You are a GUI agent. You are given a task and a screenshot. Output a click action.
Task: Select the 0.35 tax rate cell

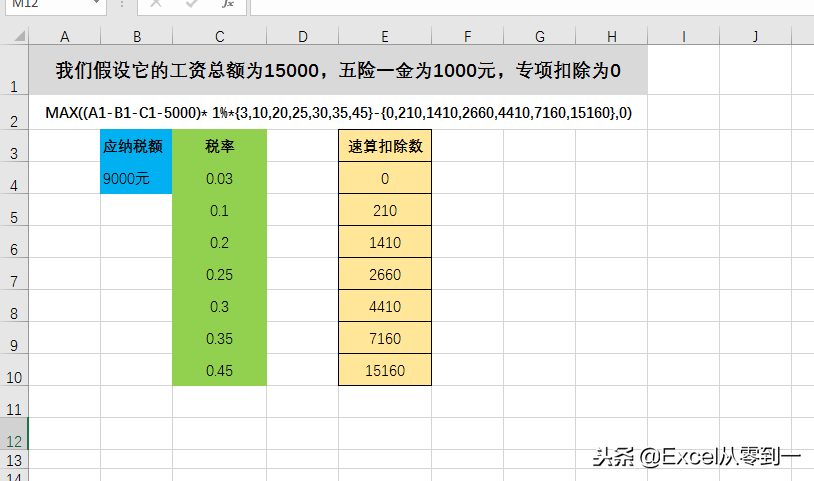pyautogui.click(x=220, y=338)
